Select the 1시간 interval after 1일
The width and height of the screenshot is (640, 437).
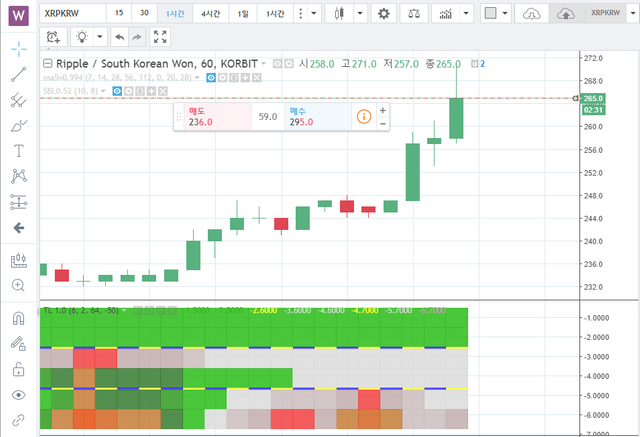pyautogui.click(x=275, y=13)
